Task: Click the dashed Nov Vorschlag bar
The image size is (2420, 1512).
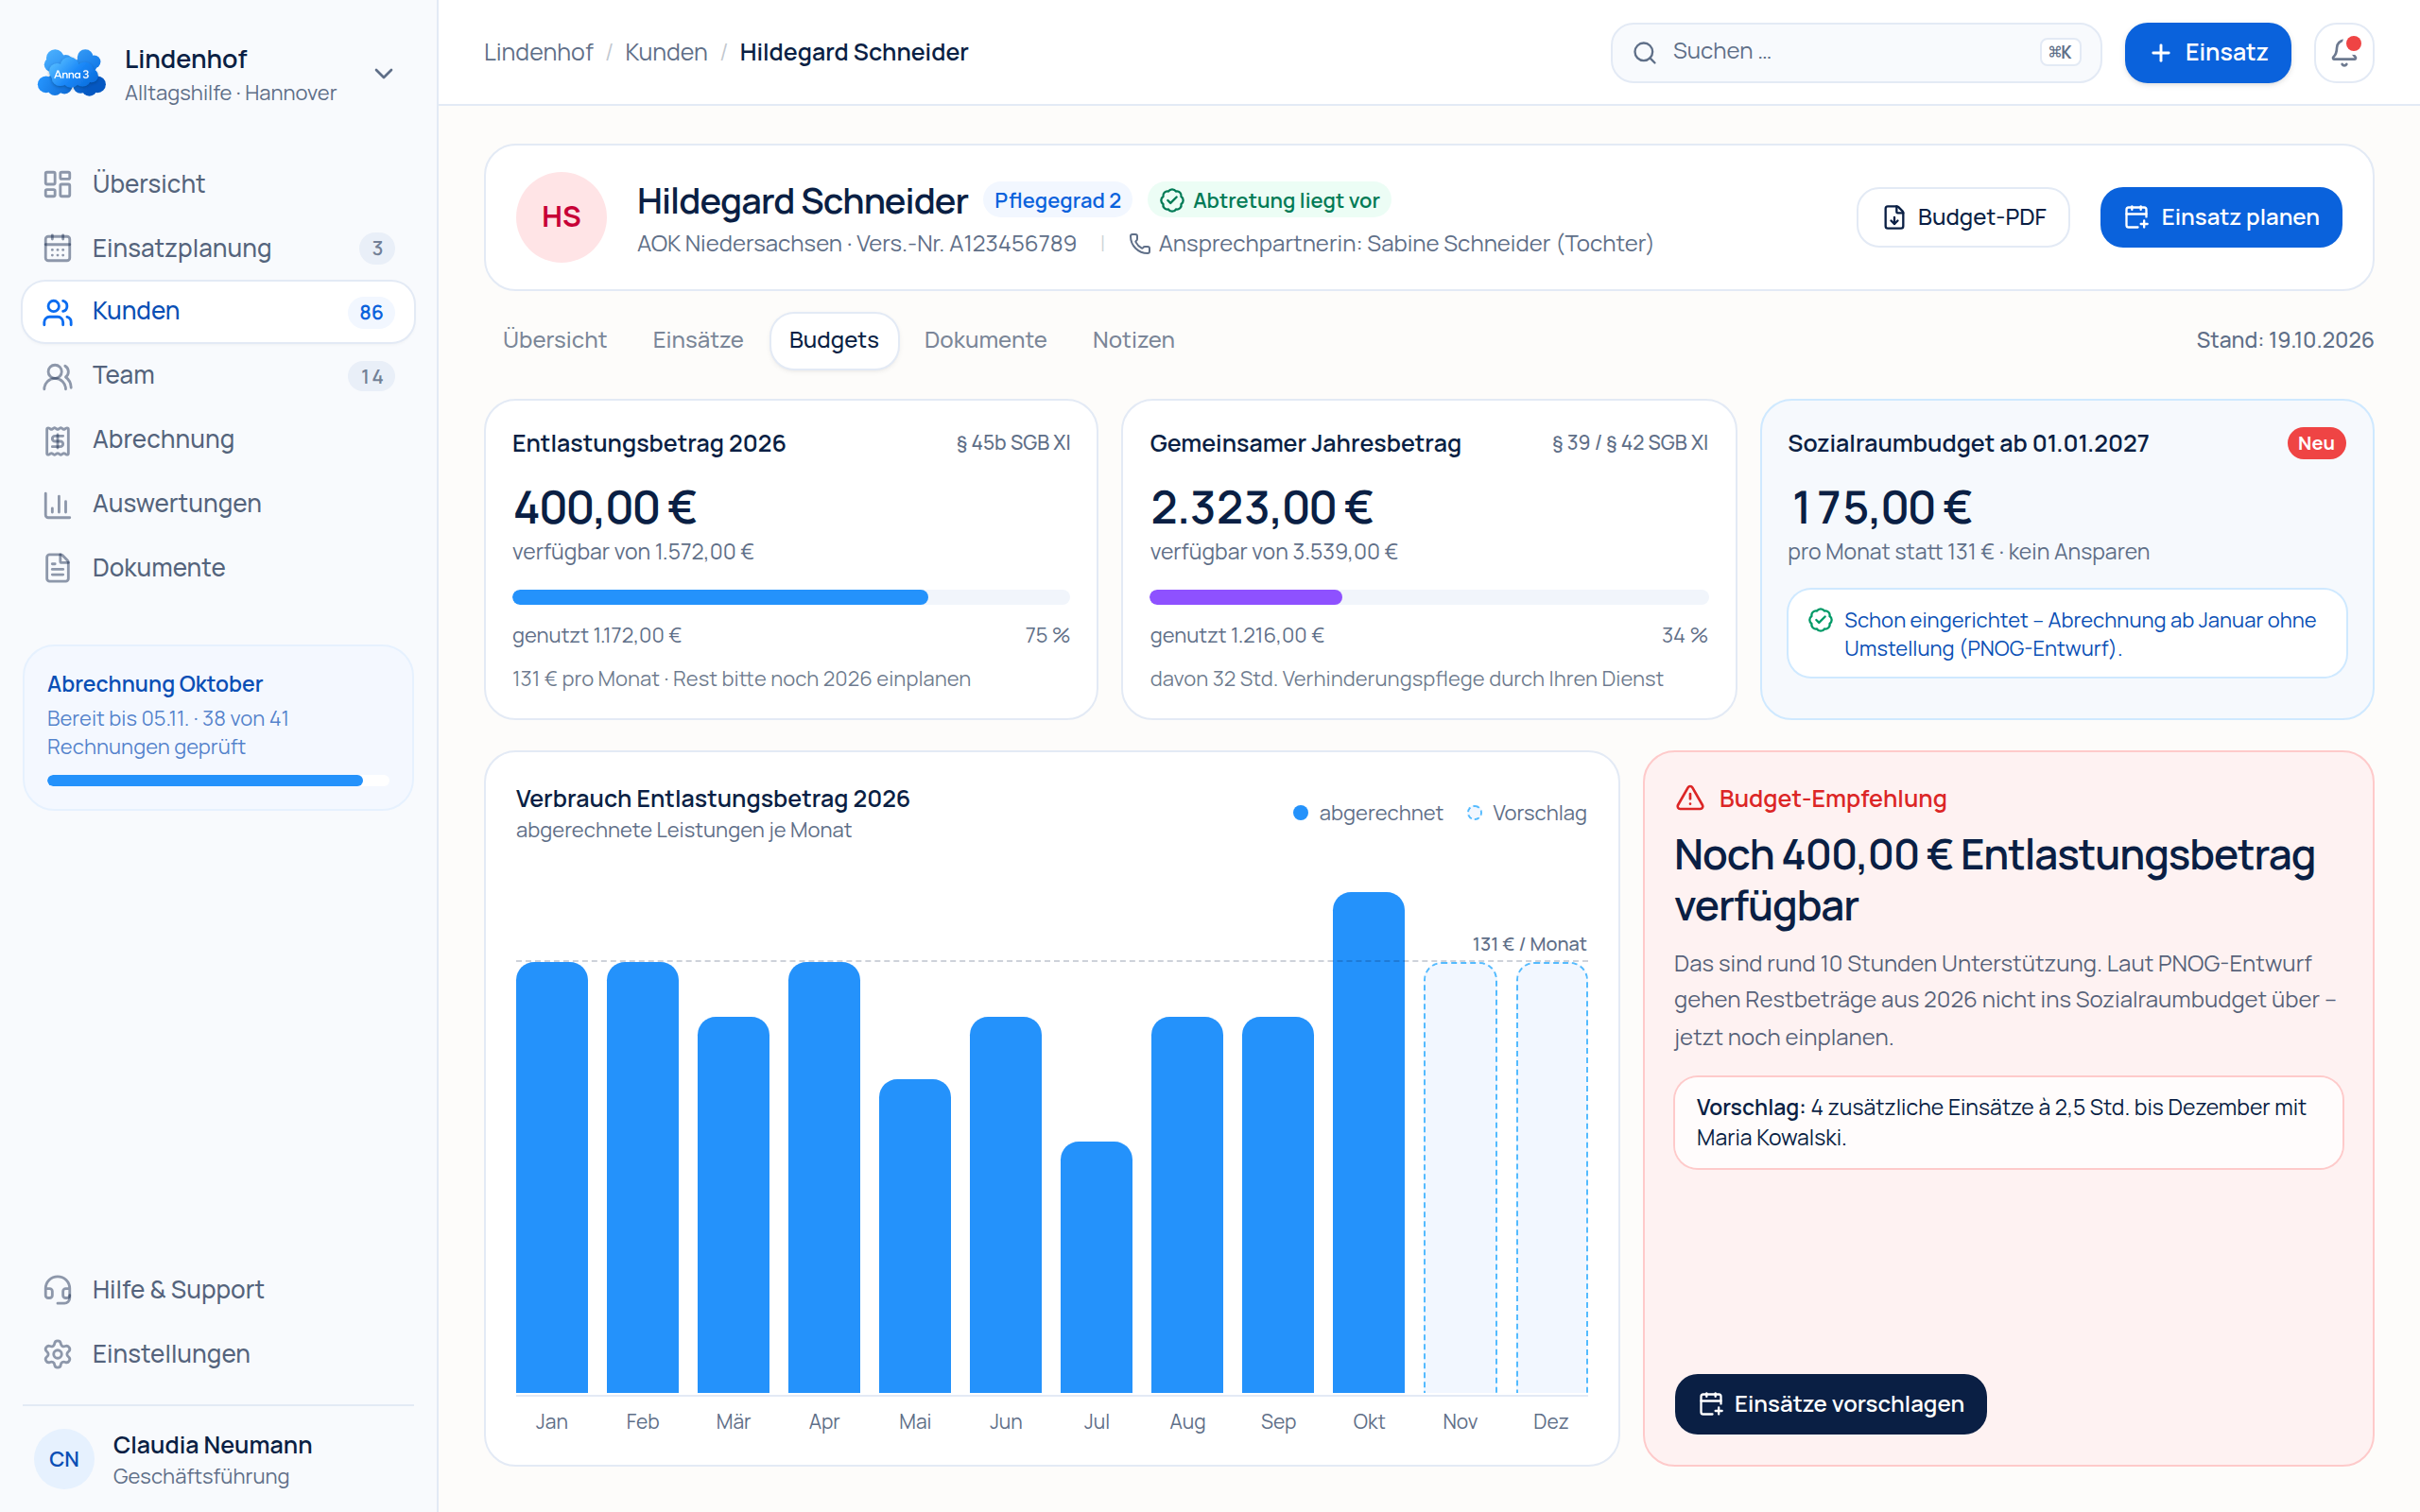Action: pos(1459,1177)
